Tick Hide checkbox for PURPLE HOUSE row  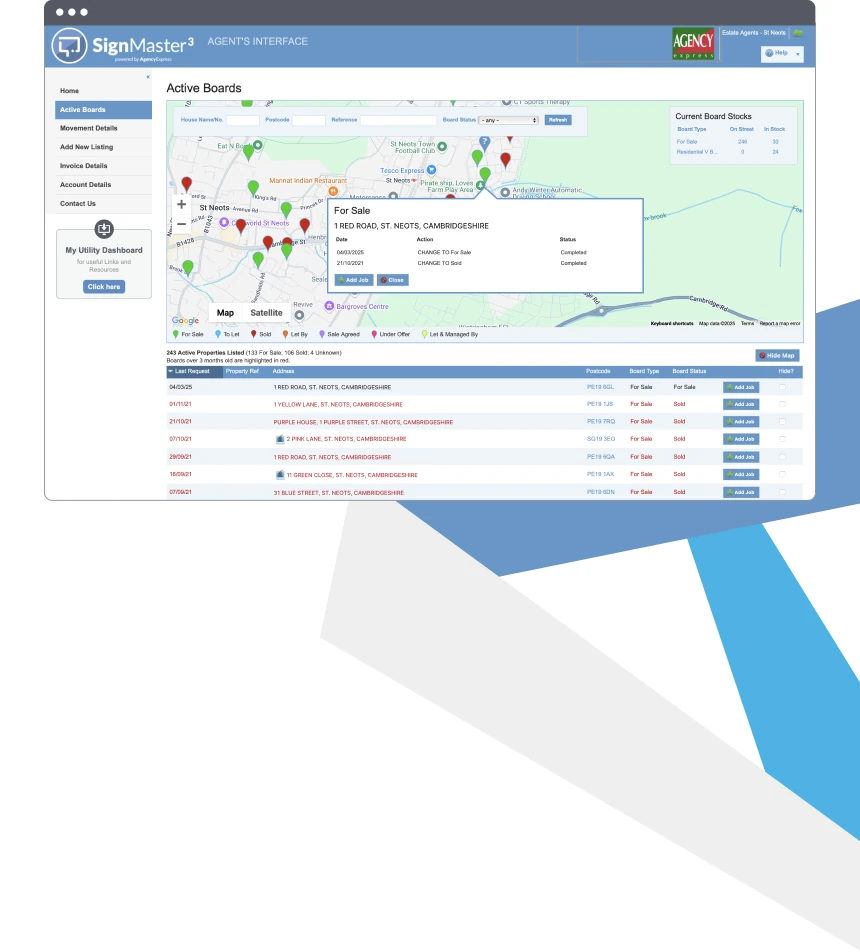point(782,421)
